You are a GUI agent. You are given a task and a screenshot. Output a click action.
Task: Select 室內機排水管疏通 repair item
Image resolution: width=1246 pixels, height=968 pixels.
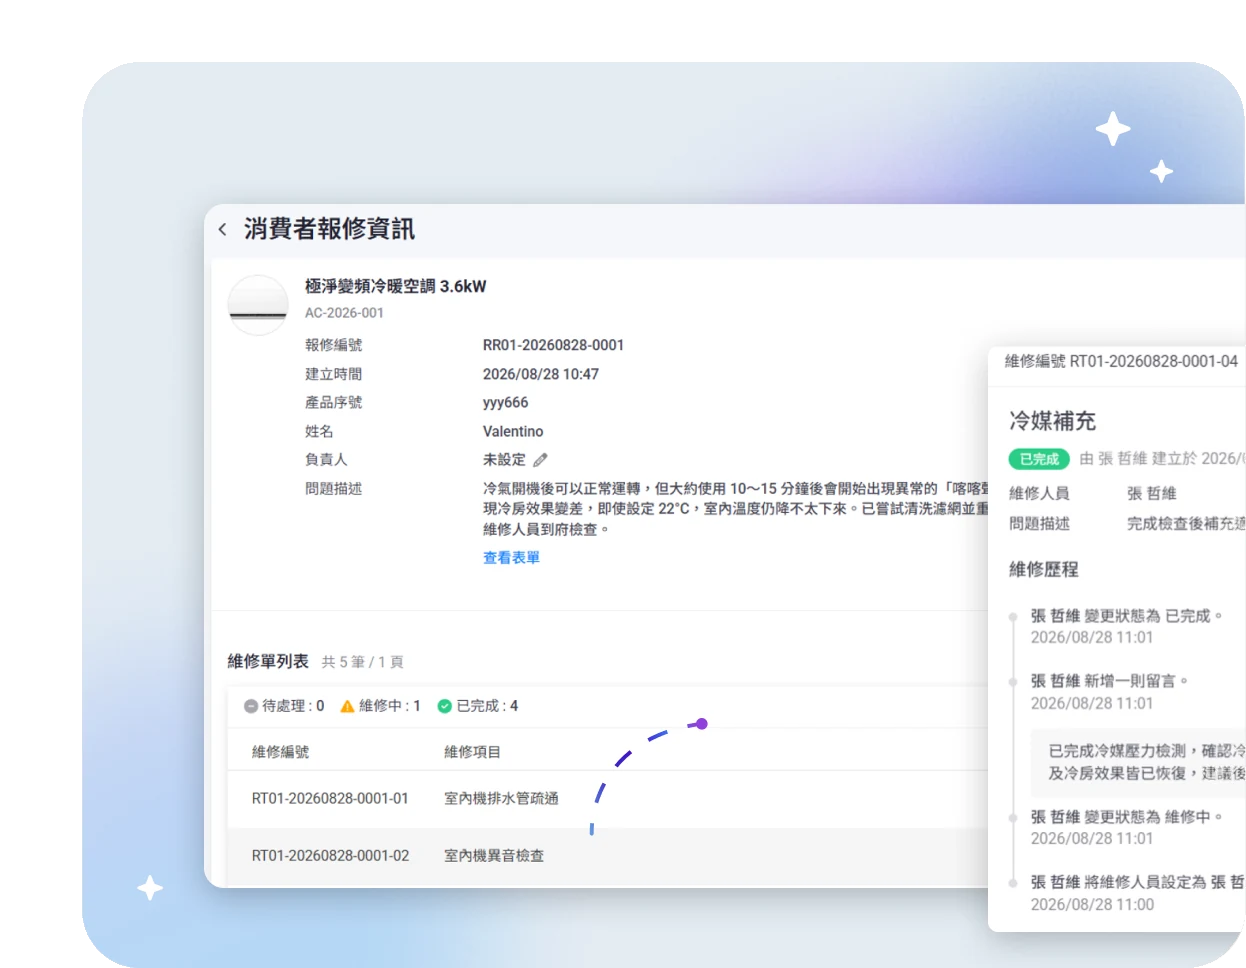tap(501, 799)
